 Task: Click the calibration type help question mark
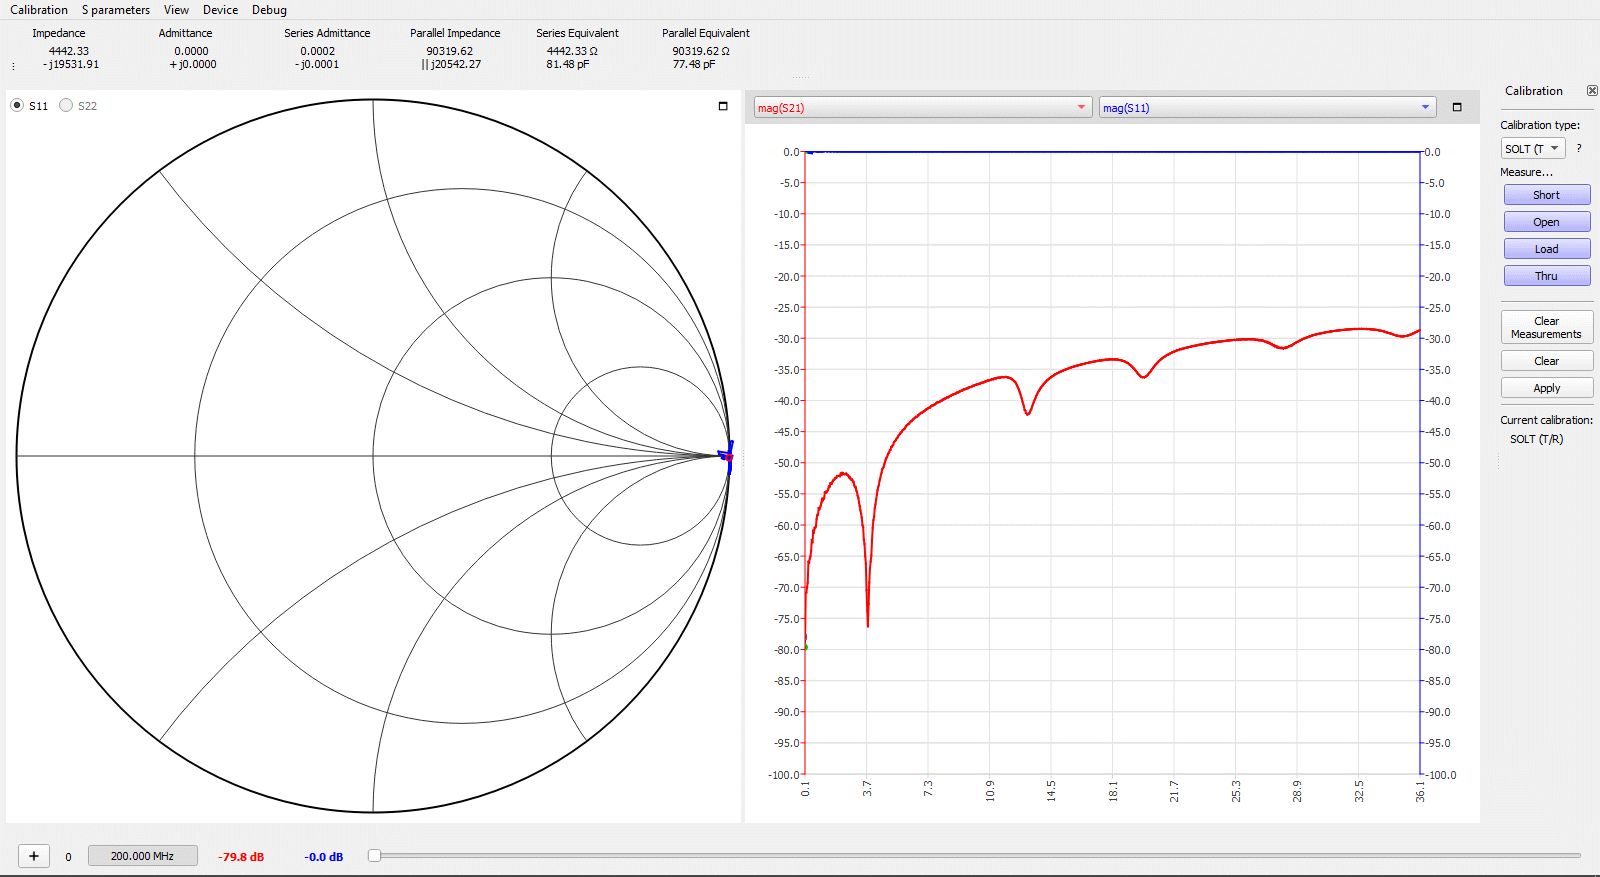1579,148
